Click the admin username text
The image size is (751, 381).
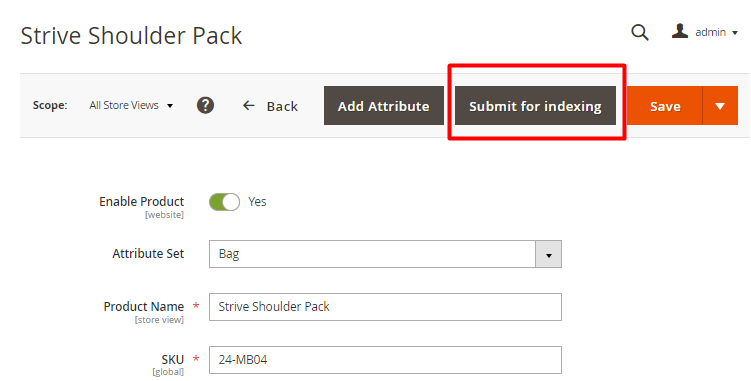tap(710, 33)
